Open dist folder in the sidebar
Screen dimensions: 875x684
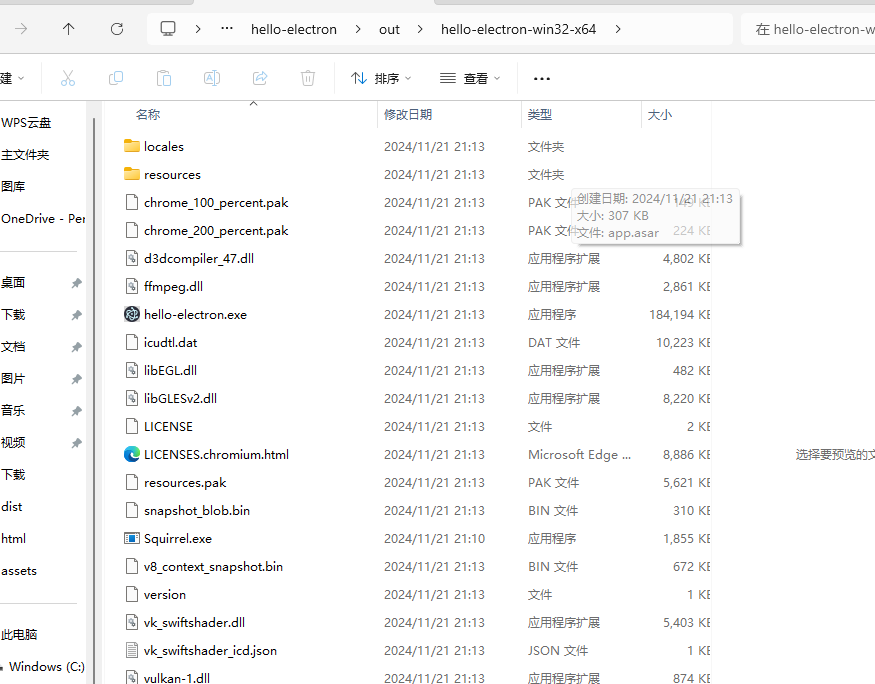tap(12, 507)
